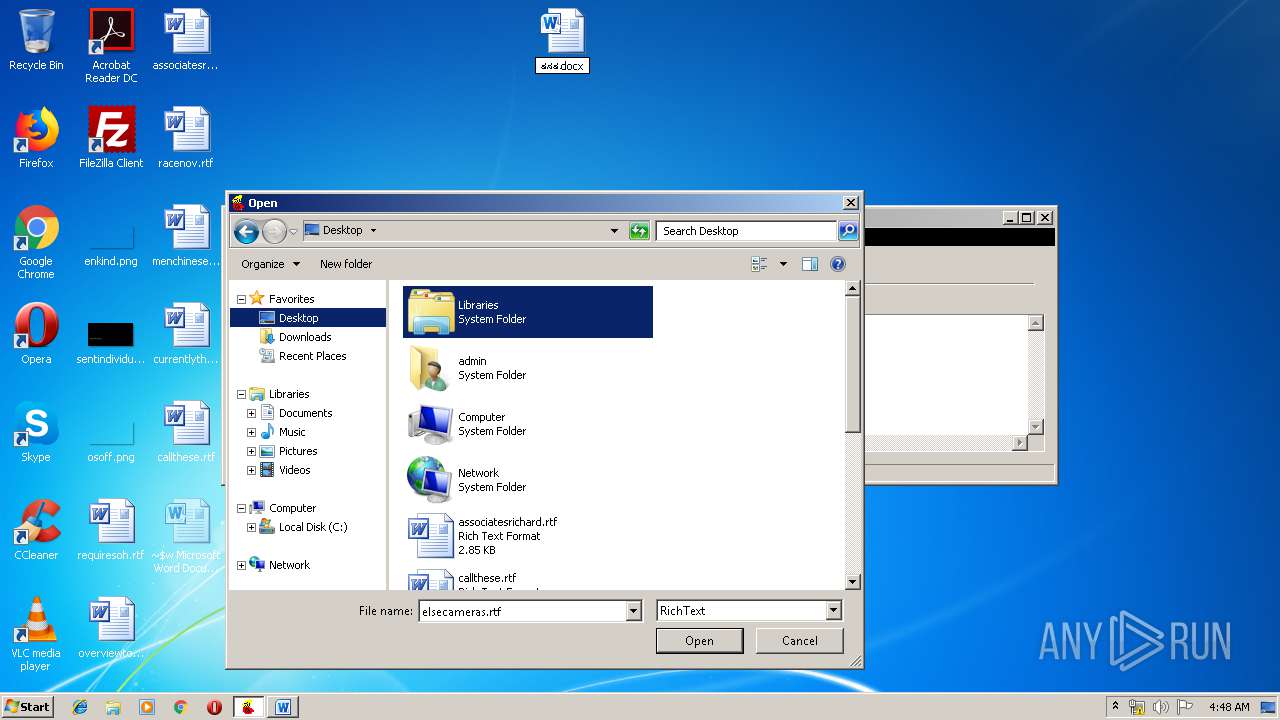The width and height of the screenshot is (1280, 720).
Task: Select FileZilla Client desktop icon
Action: [x=111, y=138]
